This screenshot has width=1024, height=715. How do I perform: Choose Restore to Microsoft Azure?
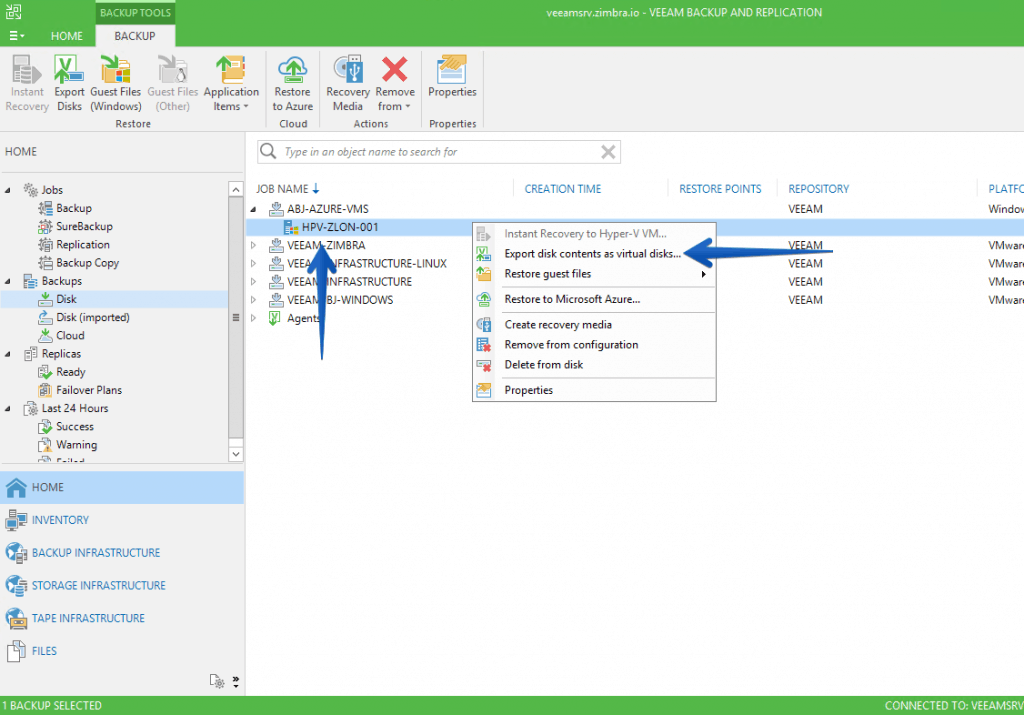[x=572, y=299]
